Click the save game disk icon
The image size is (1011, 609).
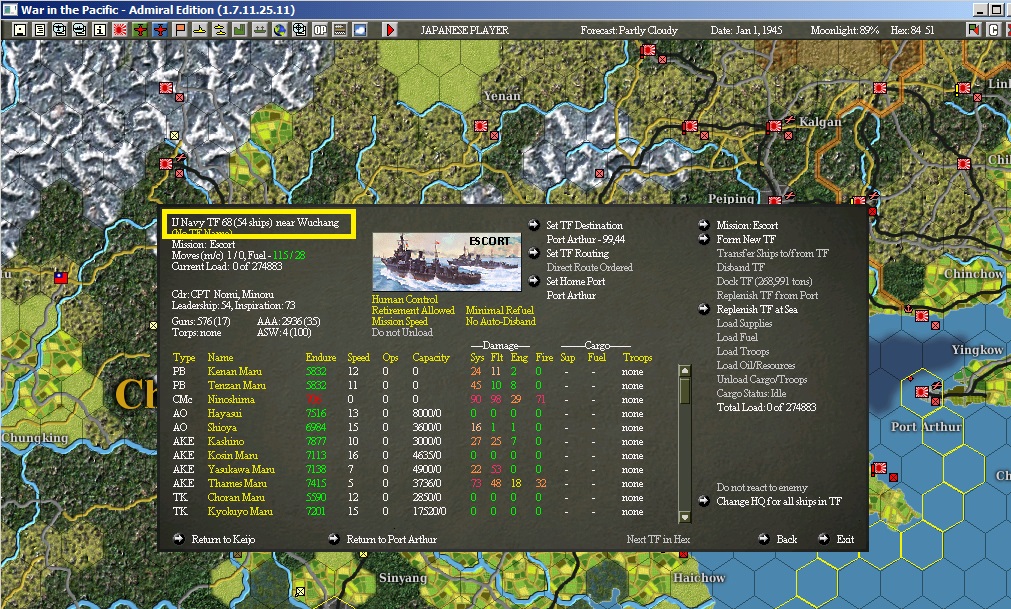pos(20,30)
